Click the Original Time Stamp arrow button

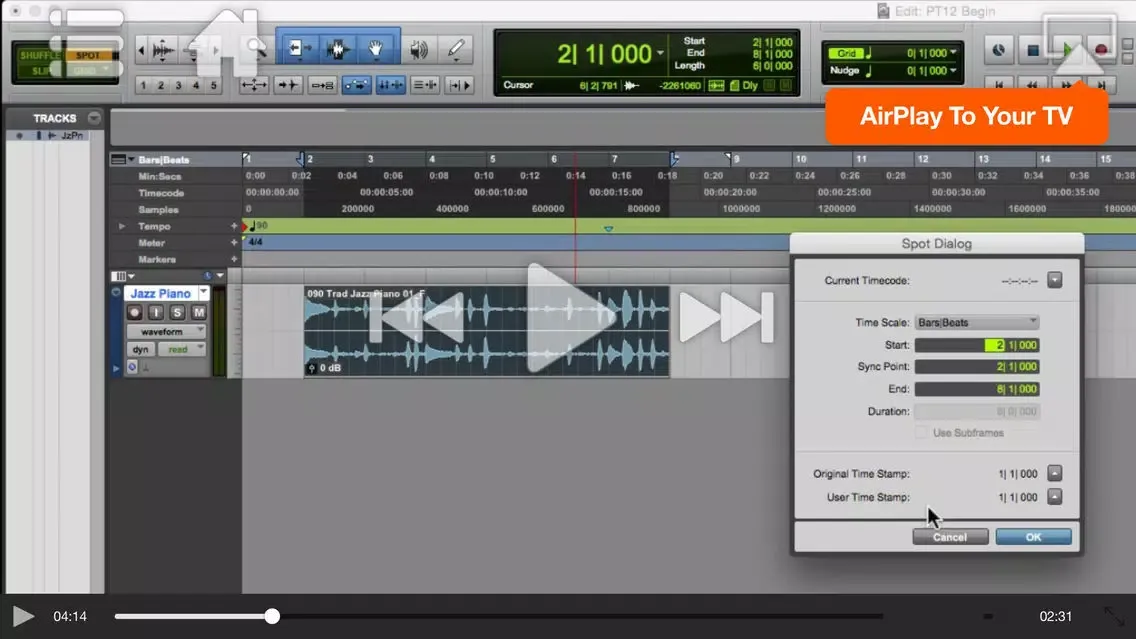point(1054,474)
